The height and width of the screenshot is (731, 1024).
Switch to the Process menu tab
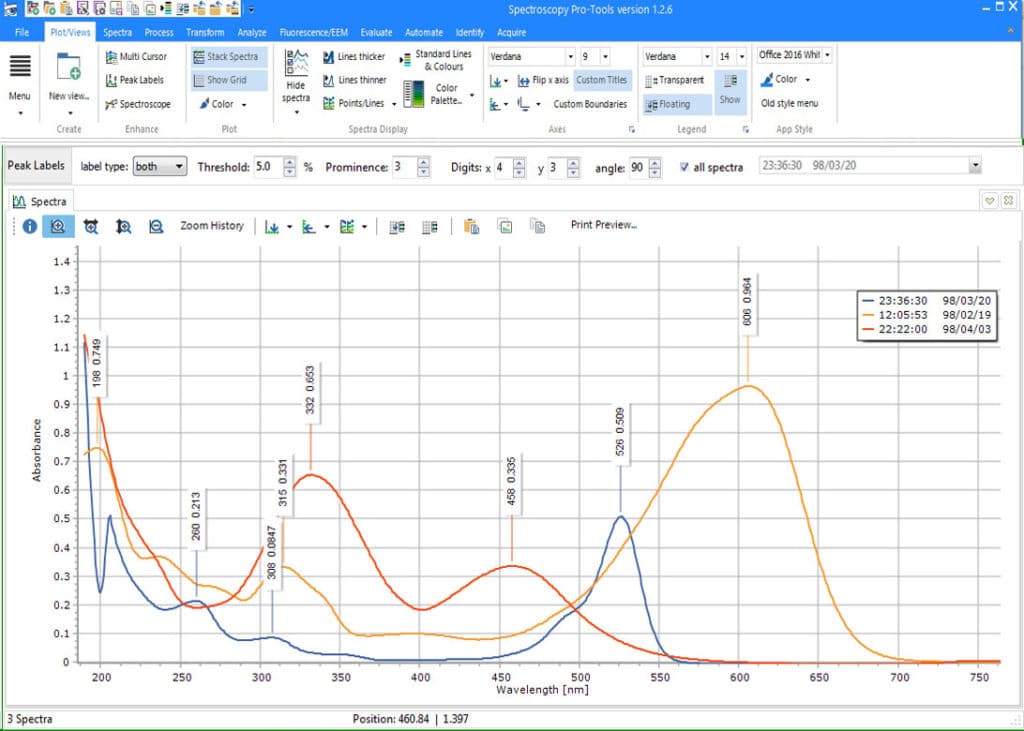tap(158, 31)
